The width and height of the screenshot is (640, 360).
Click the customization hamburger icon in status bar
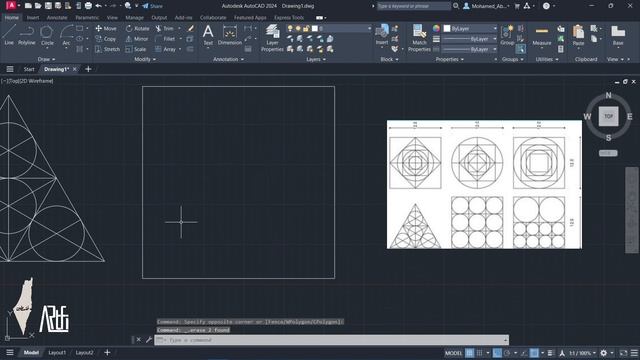634,353
